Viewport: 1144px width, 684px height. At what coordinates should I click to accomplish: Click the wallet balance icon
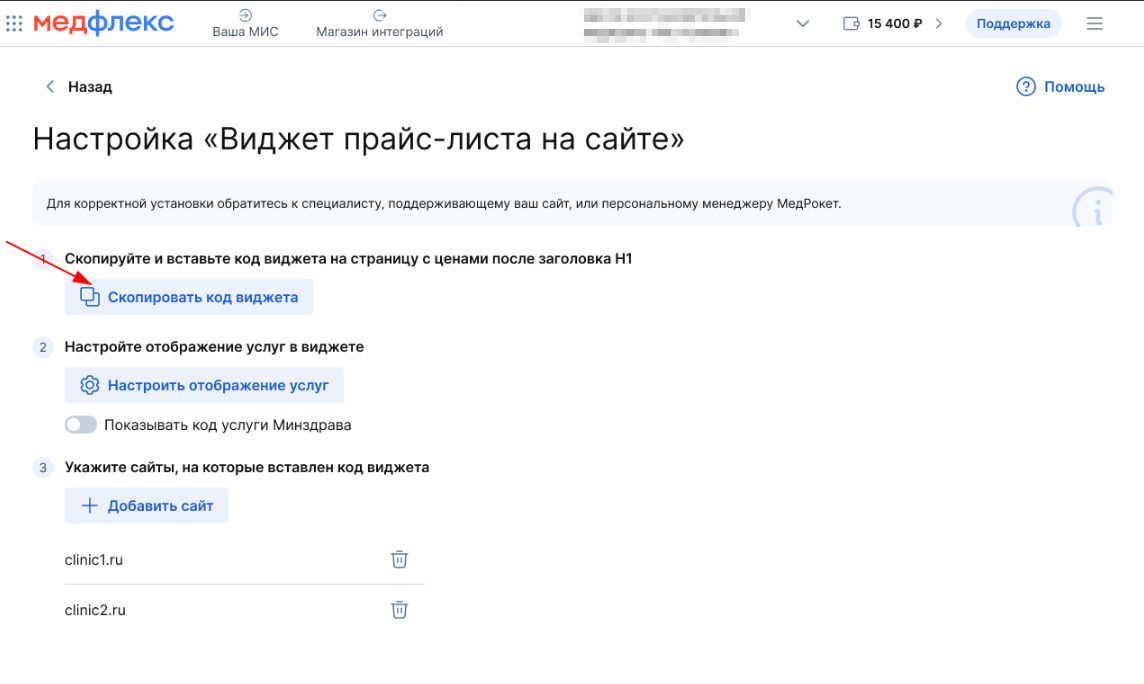(852, 24)
